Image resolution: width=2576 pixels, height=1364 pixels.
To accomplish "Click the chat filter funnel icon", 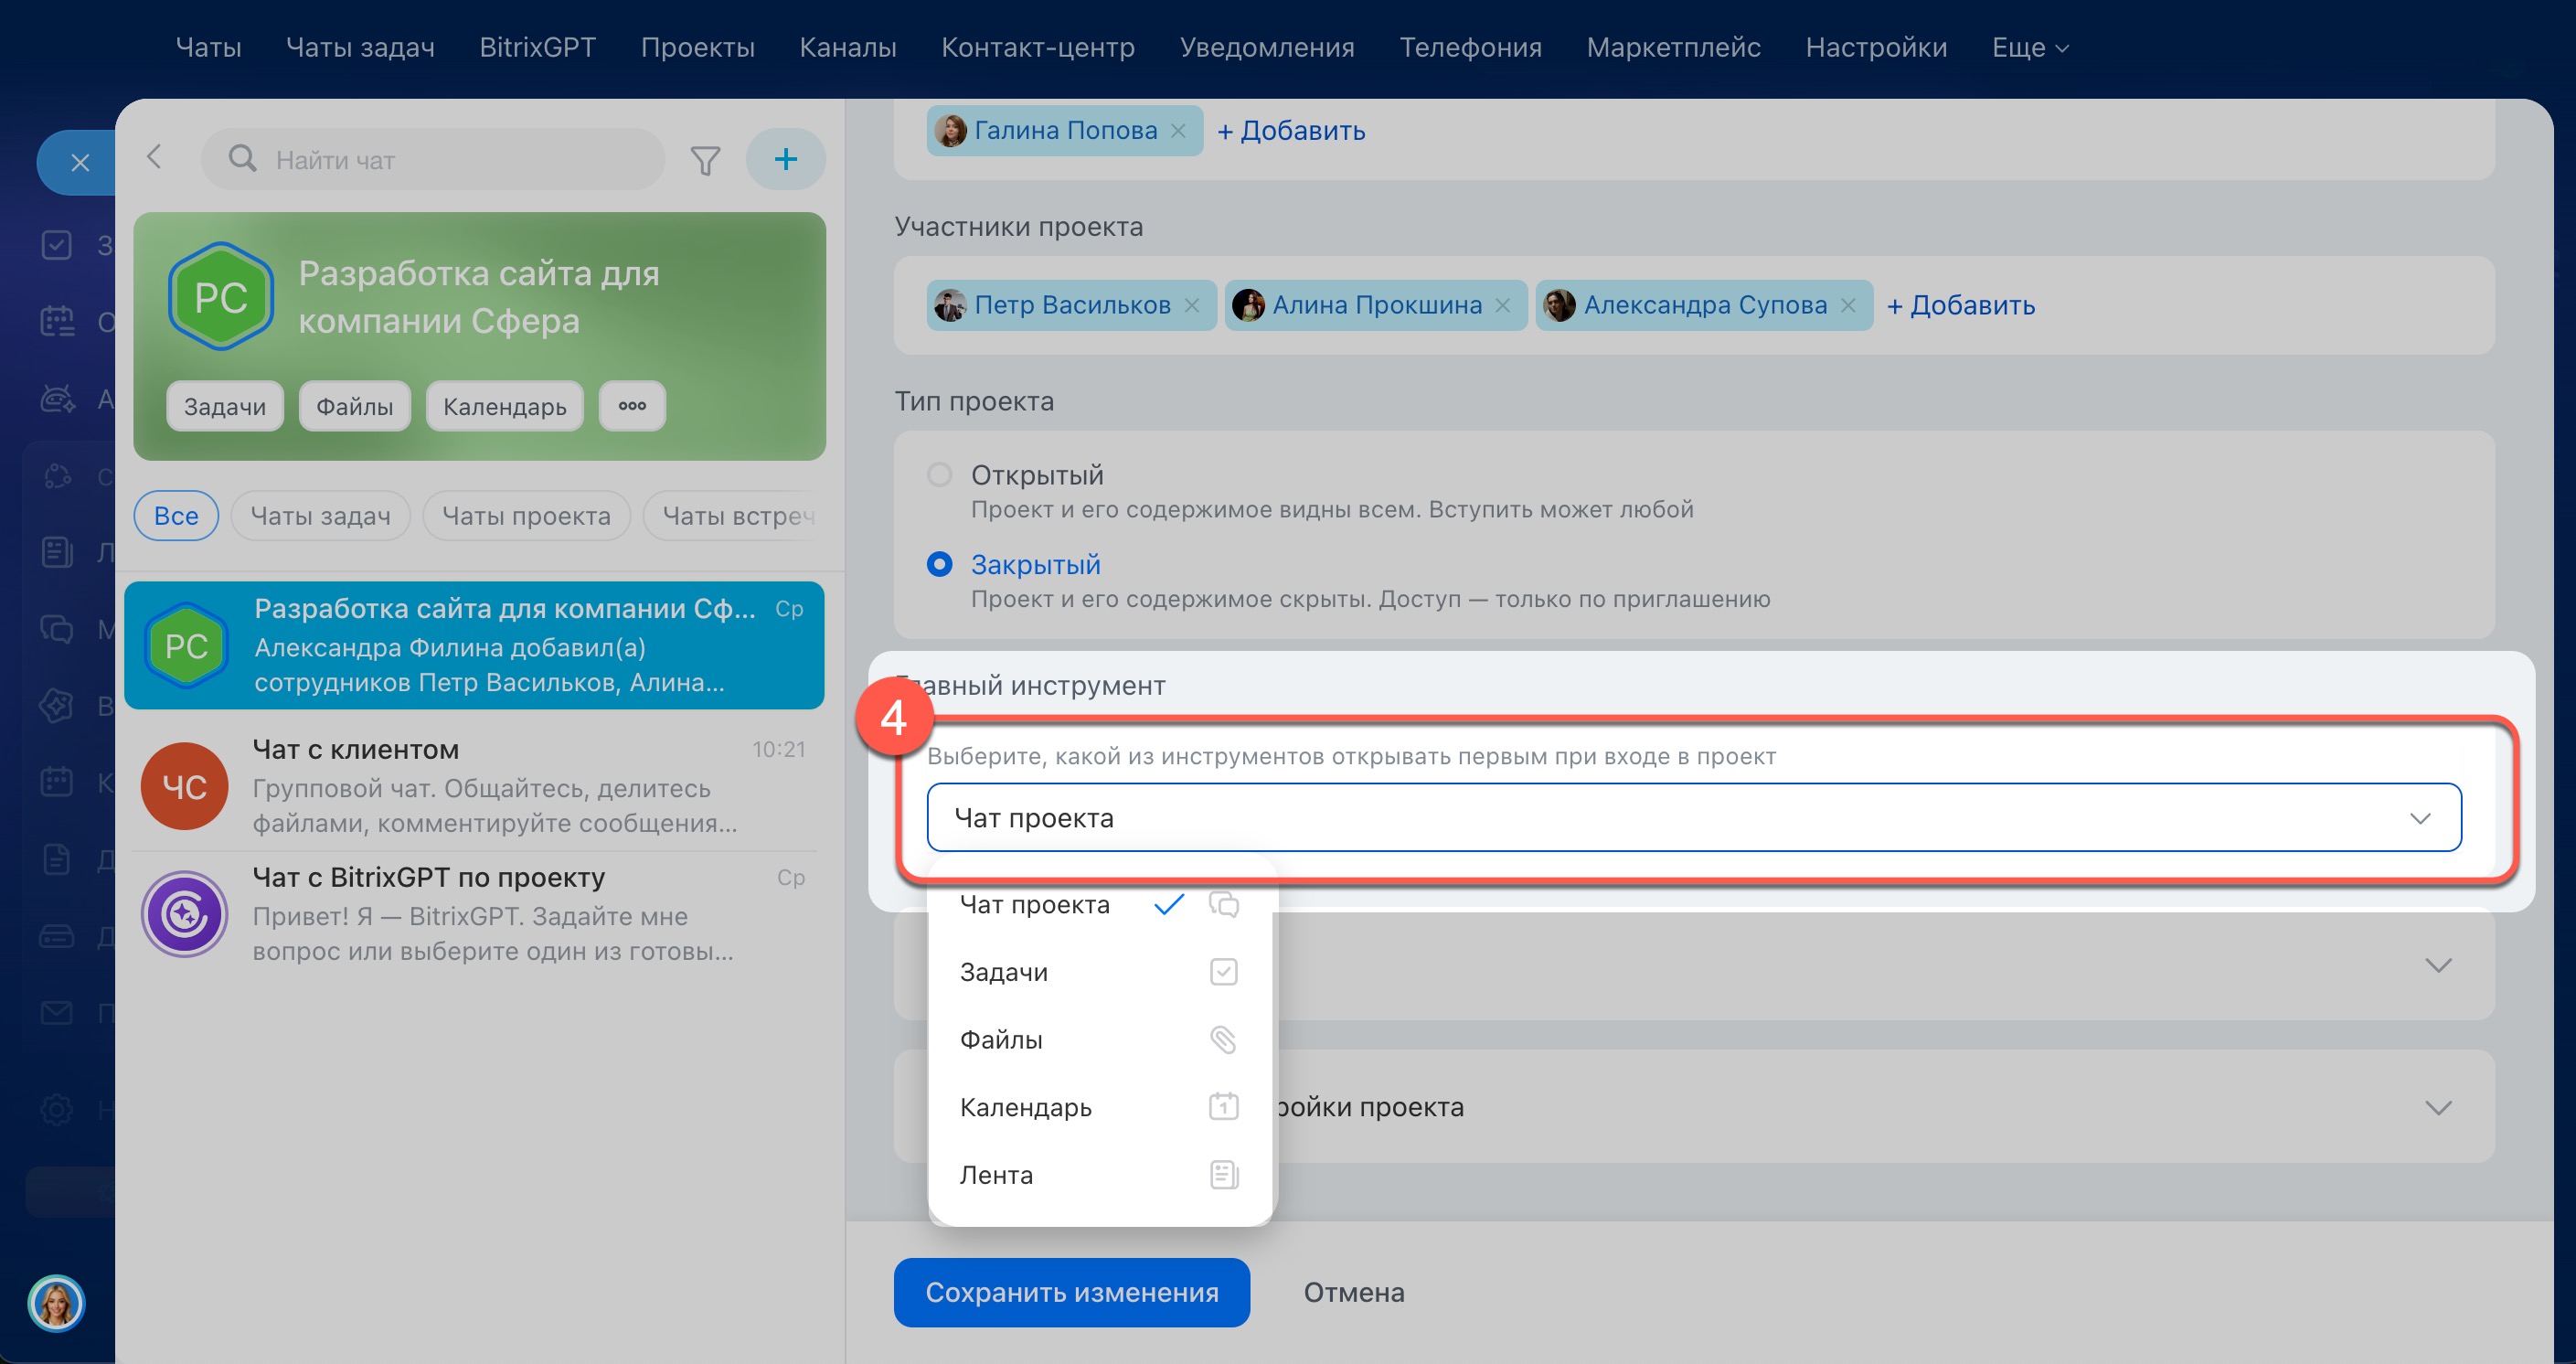I will pyautogui.click(x=705, y=160).
